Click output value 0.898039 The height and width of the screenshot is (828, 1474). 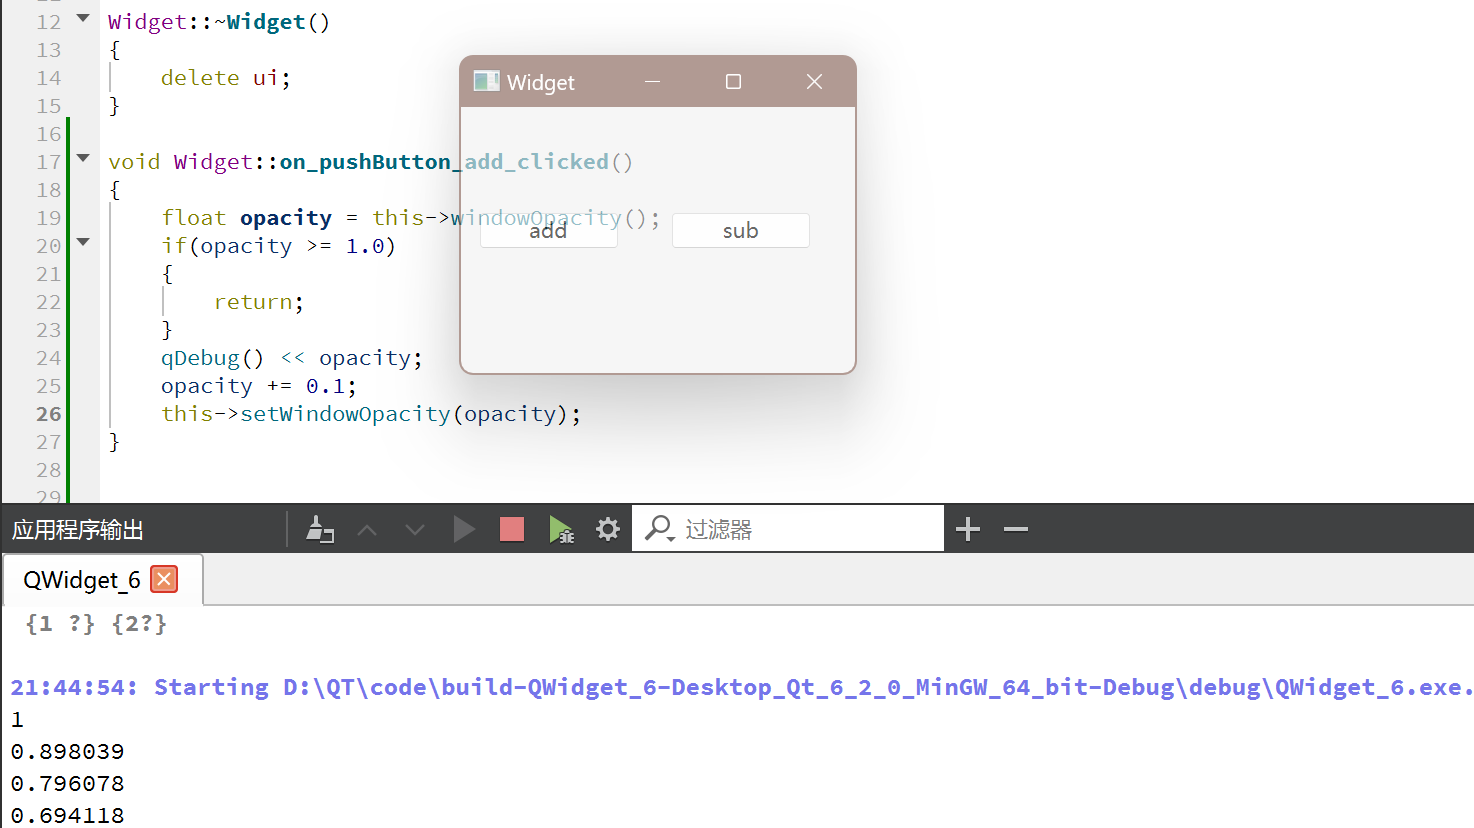coord(68,751)
